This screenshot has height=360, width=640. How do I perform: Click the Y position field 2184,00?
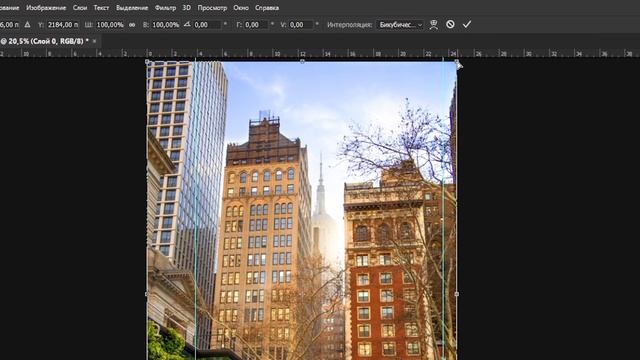[x=63, y=25]
